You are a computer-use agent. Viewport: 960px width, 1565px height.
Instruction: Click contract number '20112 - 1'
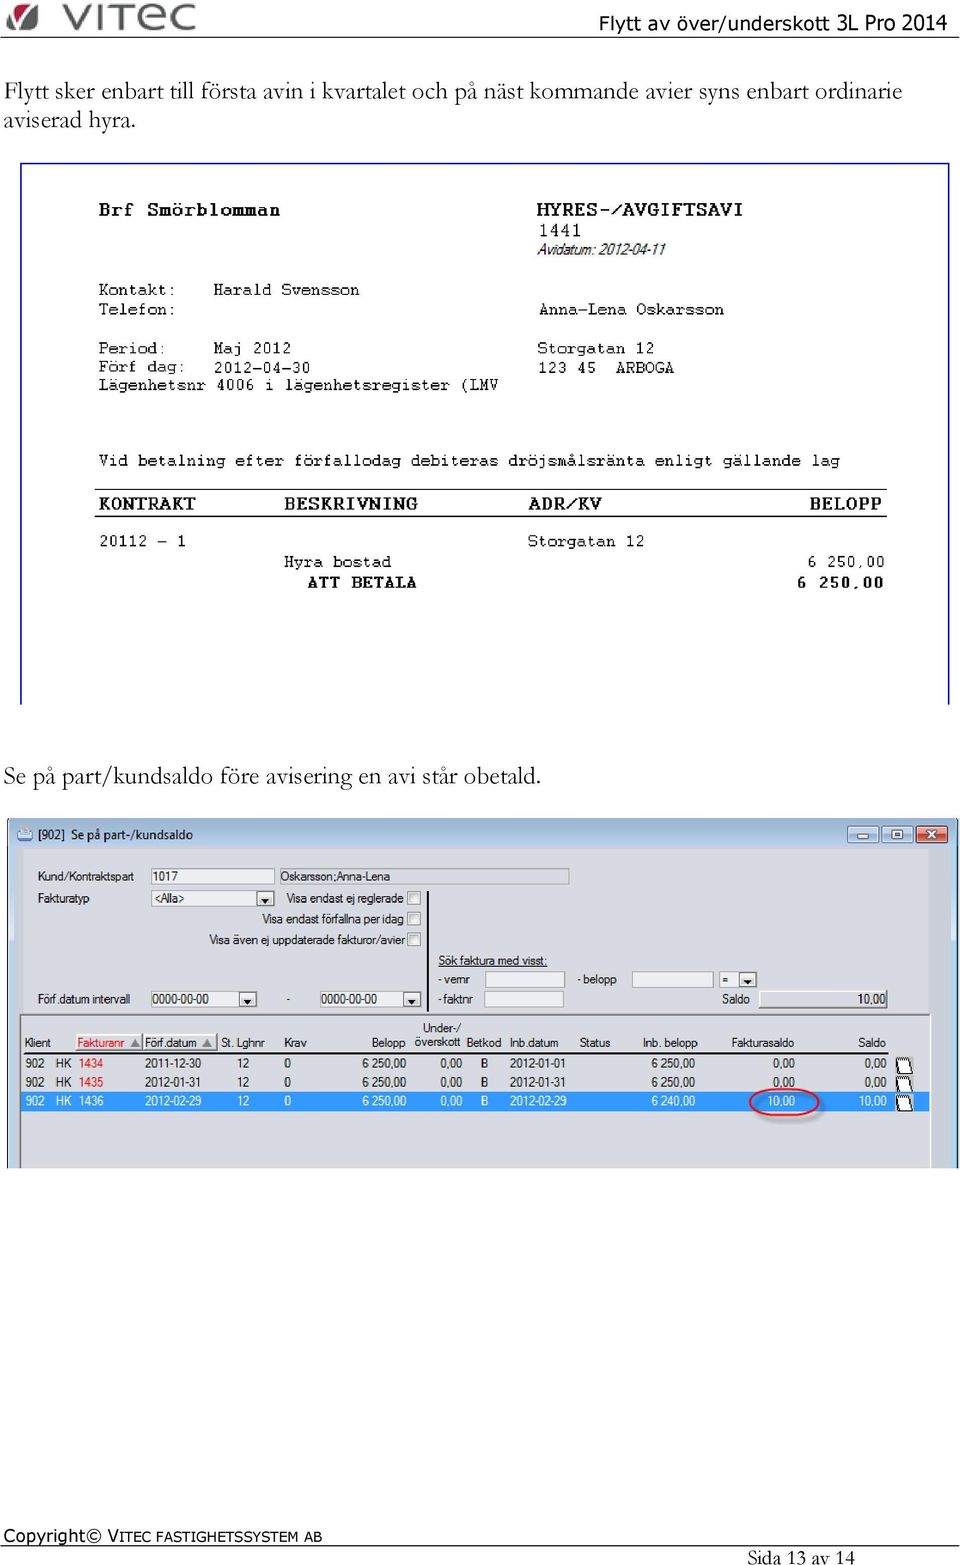click(142, 541)
